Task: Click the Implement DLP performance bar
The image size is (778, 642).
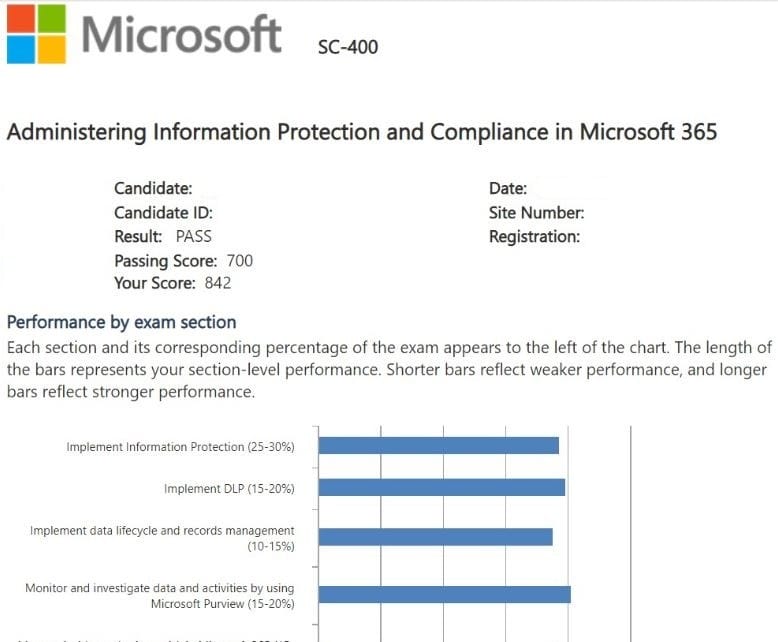Action: 441,487
